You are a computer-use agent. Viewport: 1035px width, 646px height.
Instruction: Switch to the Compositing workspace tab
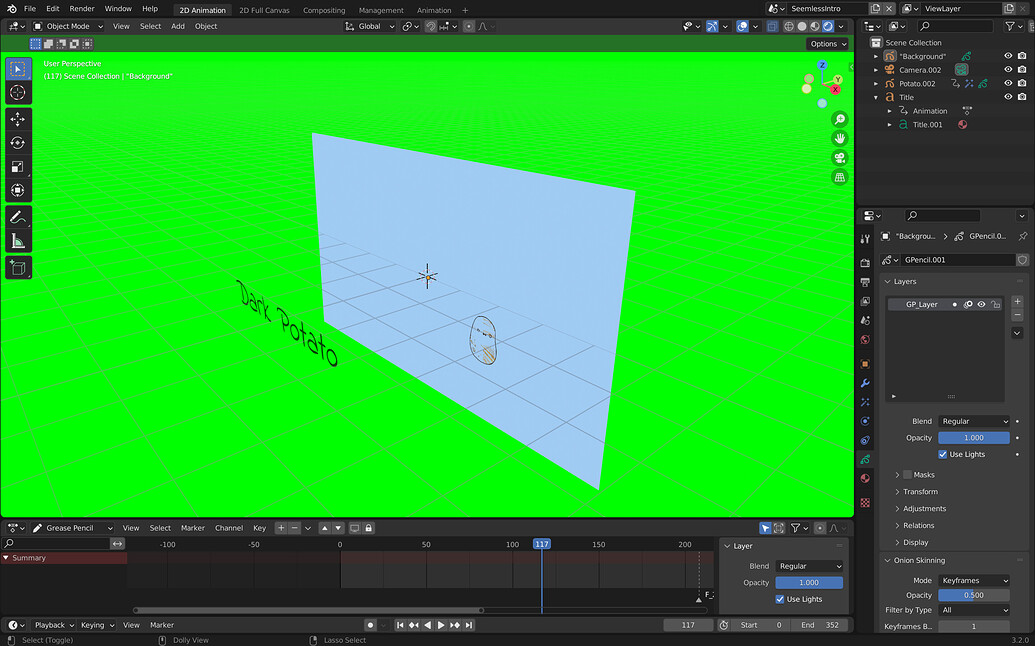[323, 9]
